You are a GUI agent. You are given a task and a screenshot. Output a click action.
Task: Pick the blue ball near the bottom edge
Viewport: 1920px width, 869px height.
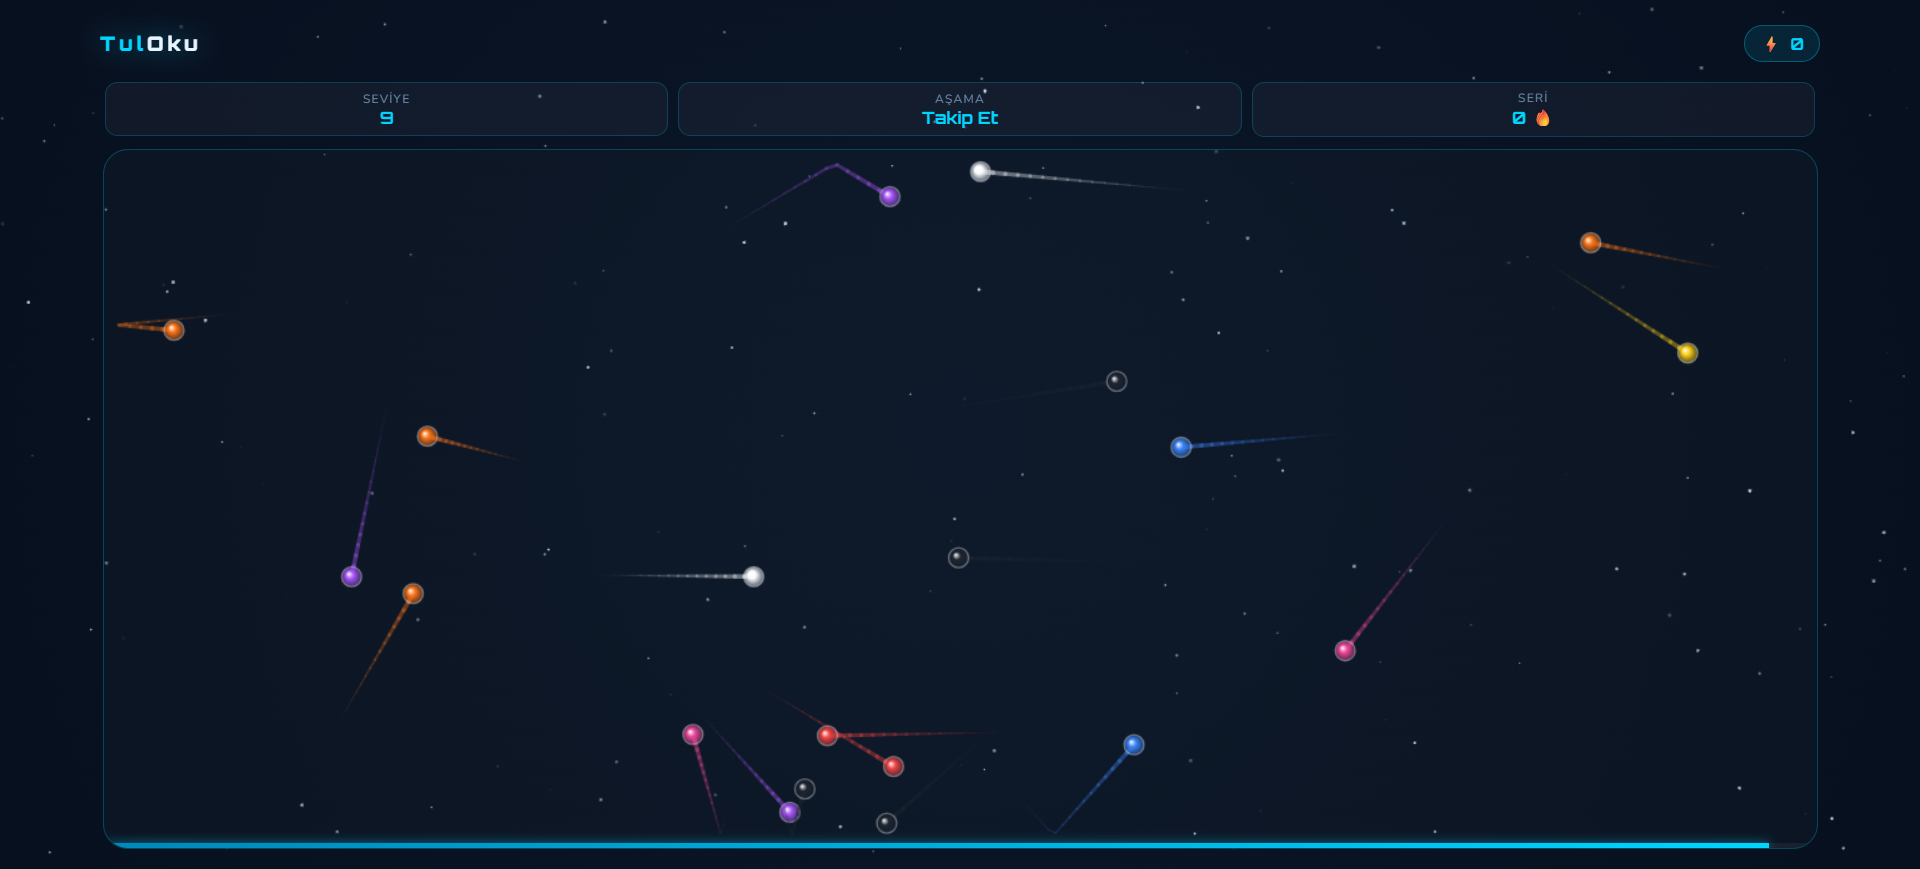point(1134,745)
